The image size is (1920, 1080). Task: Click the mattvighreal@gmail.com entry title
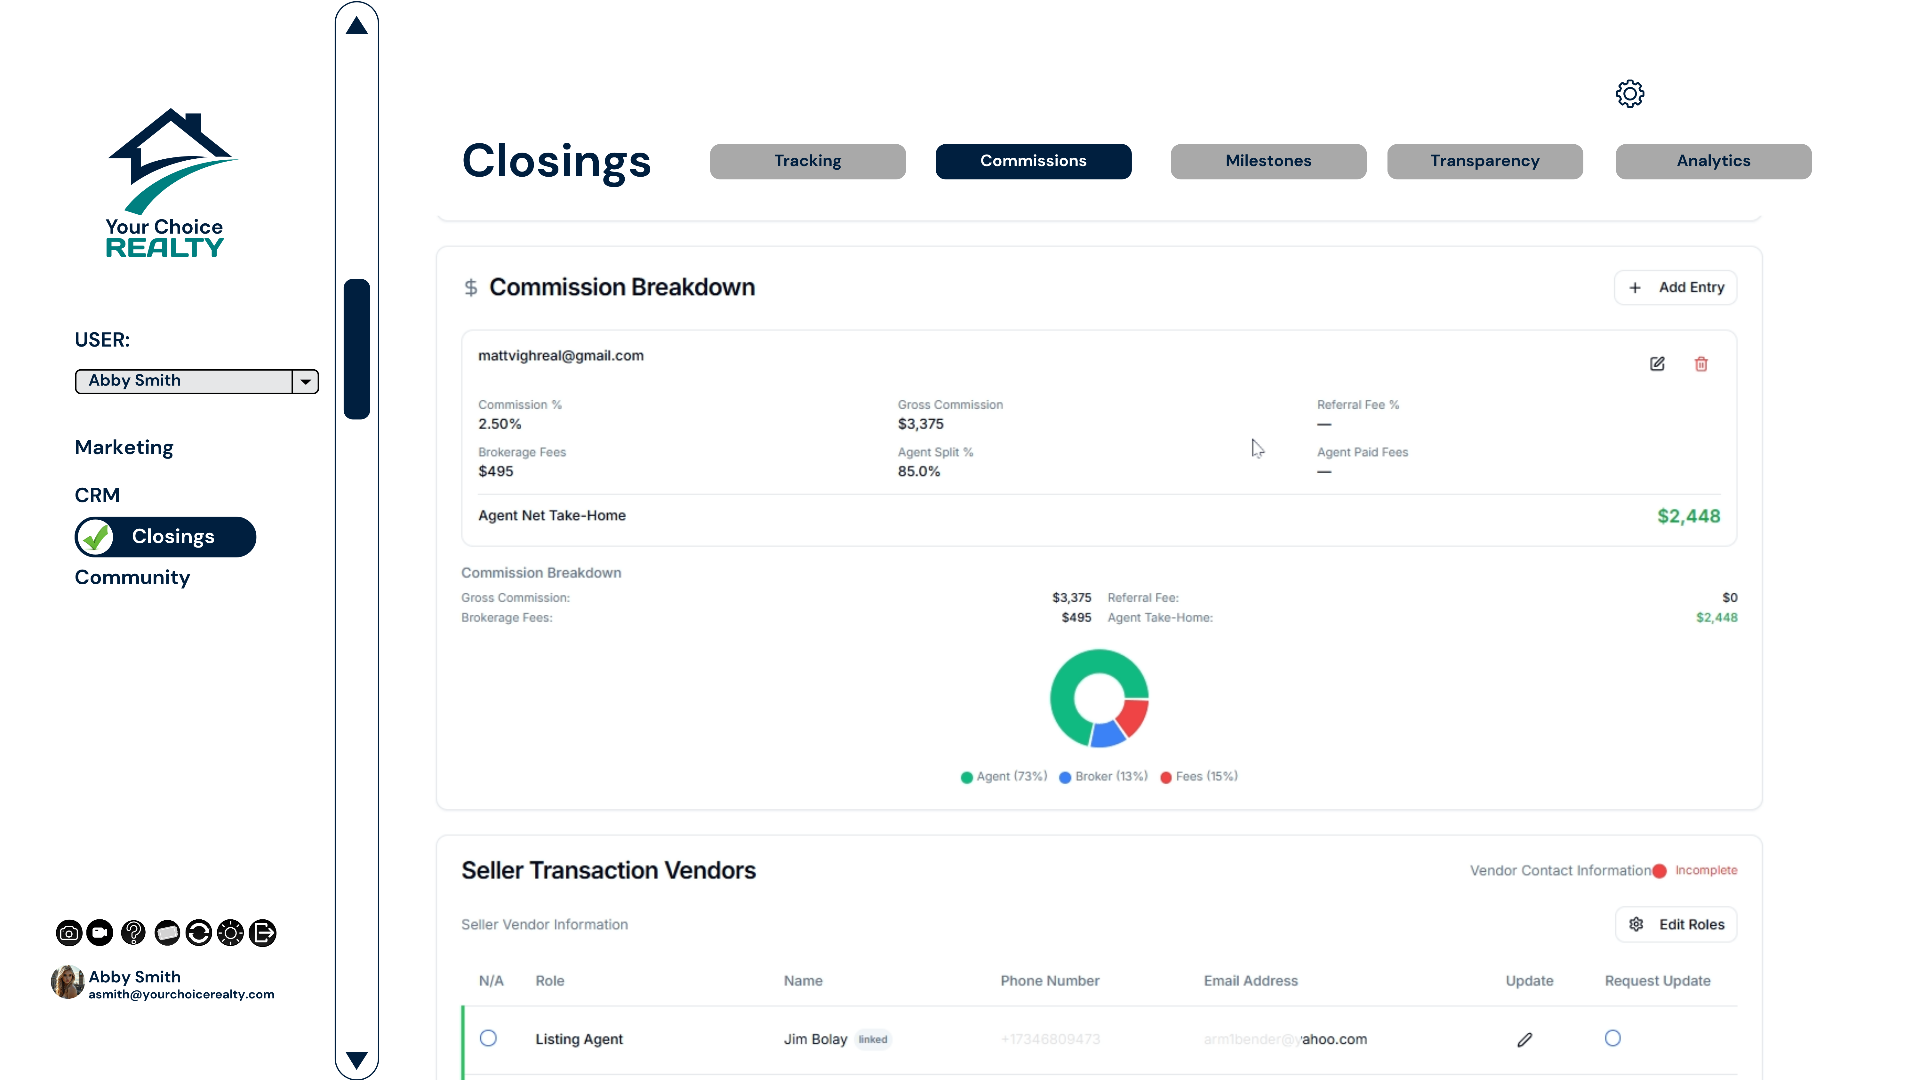(x=561, y=356)
